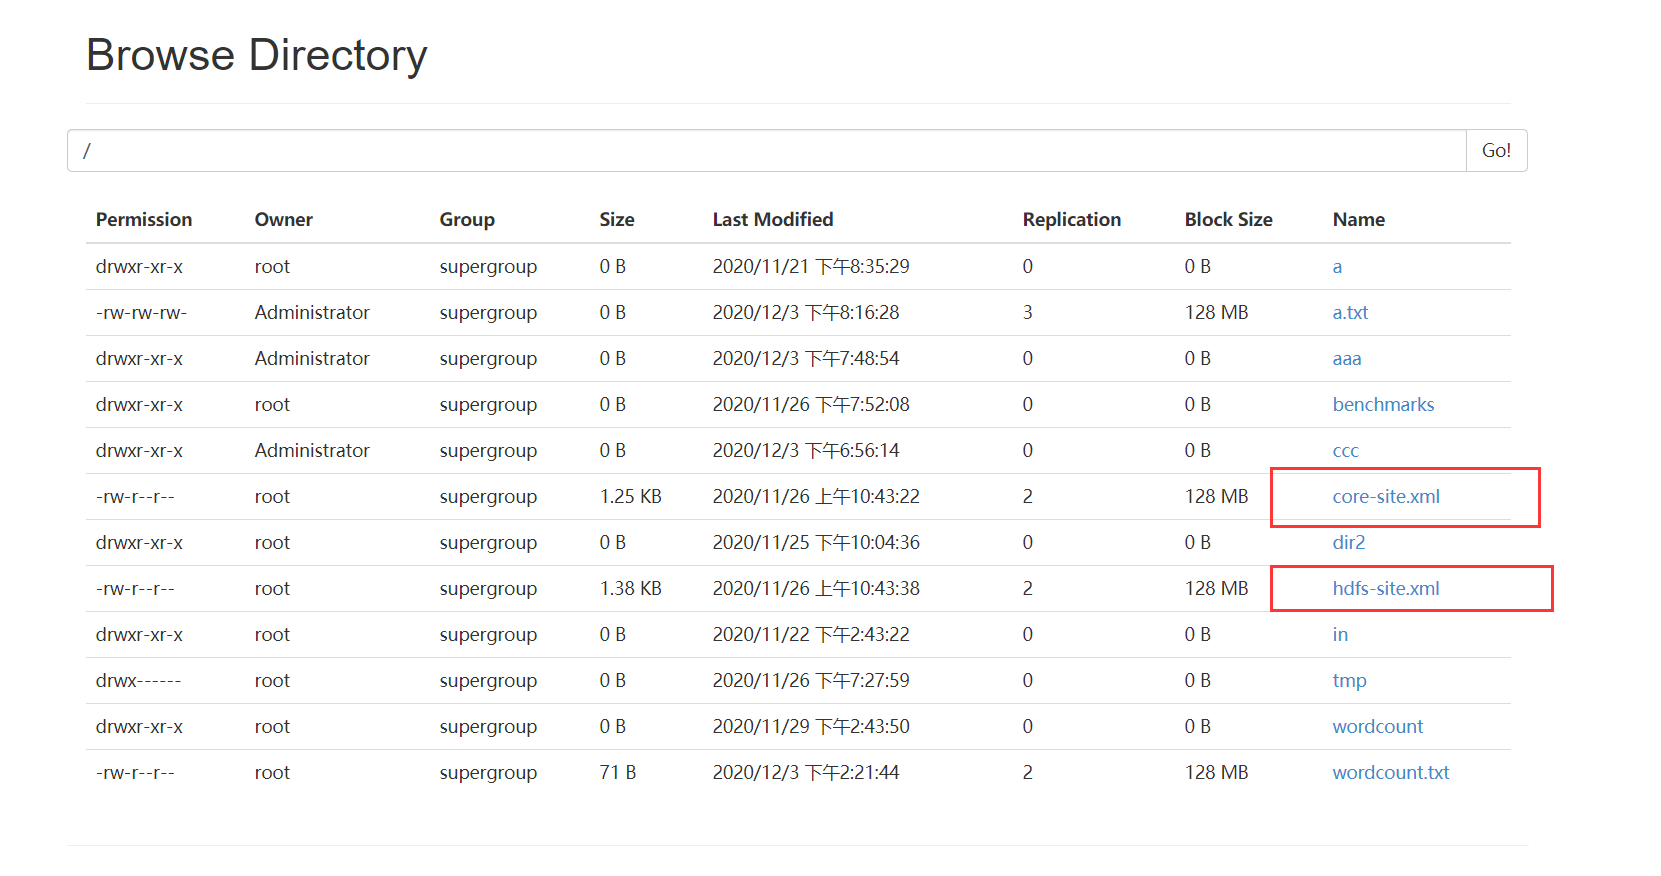Viewport: 1661px width, 876px height.
Task: Click the Group column header
Action: pyautogui.click(x=467, y=220)
